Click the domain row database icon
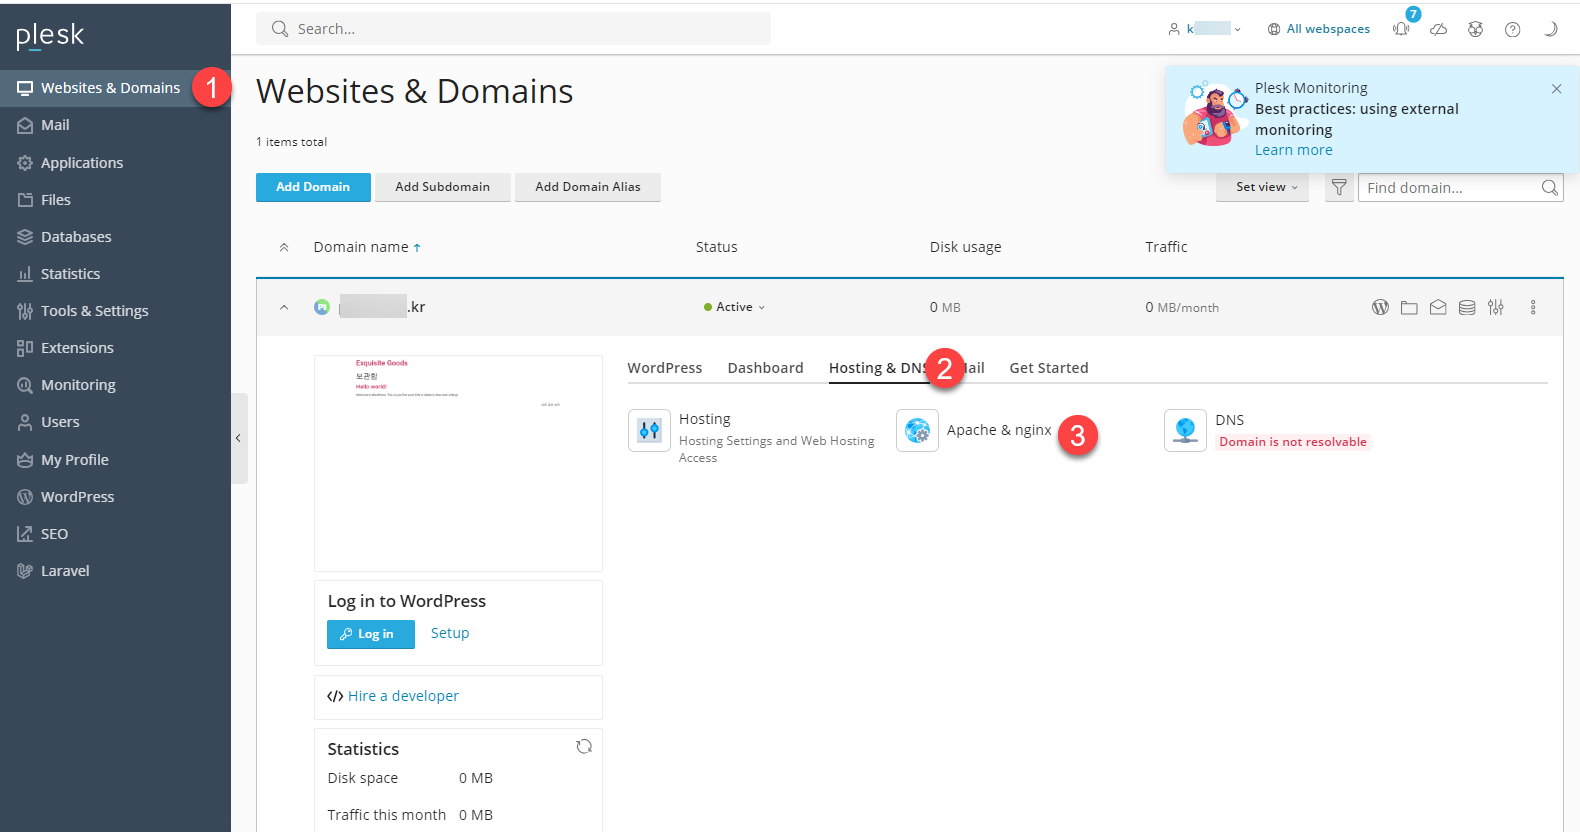The height and width of the screenshot is (832, 1580). click(1467, 307)
